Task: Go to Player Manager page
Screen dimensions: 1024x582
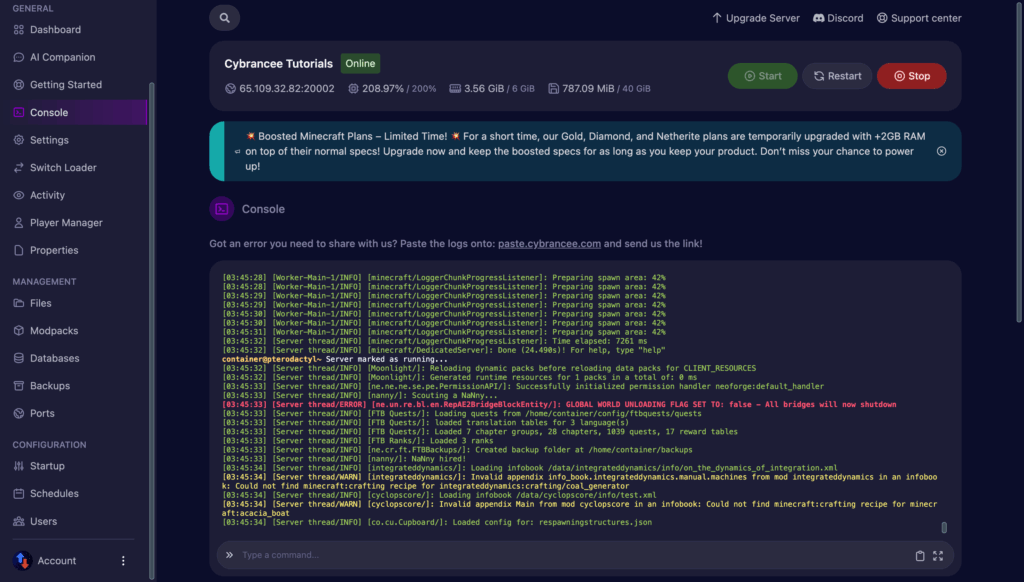Action: [66, 222]
